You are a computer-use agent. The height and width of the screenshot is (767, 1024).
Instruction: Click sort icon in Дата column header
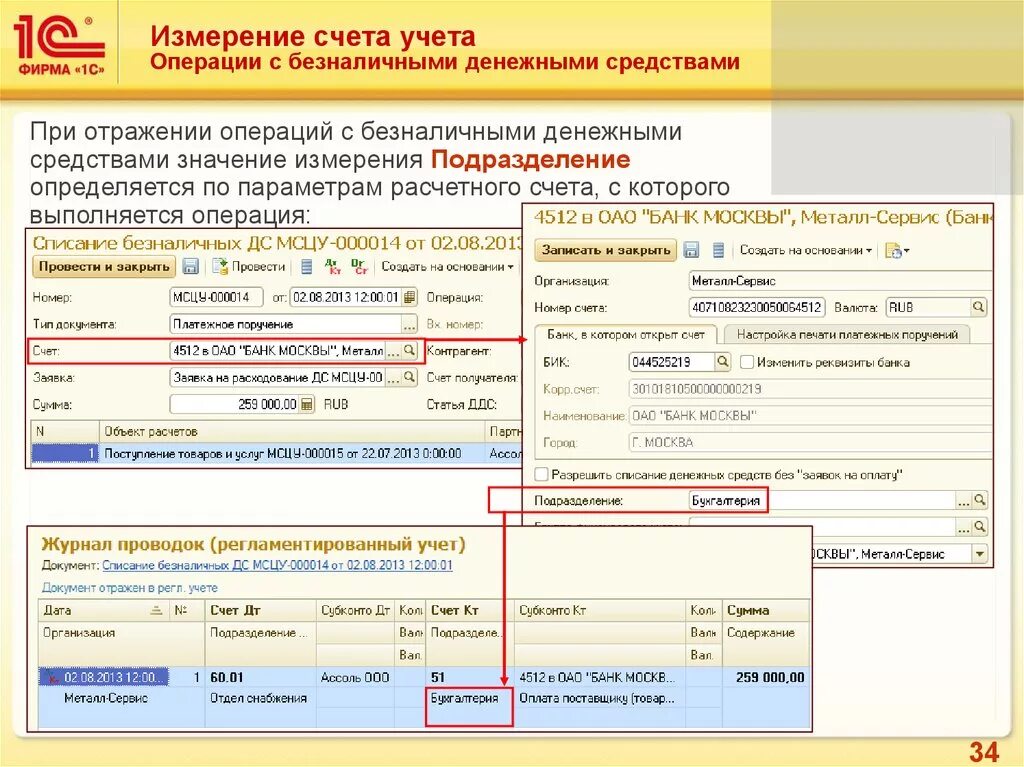point(156,610)
